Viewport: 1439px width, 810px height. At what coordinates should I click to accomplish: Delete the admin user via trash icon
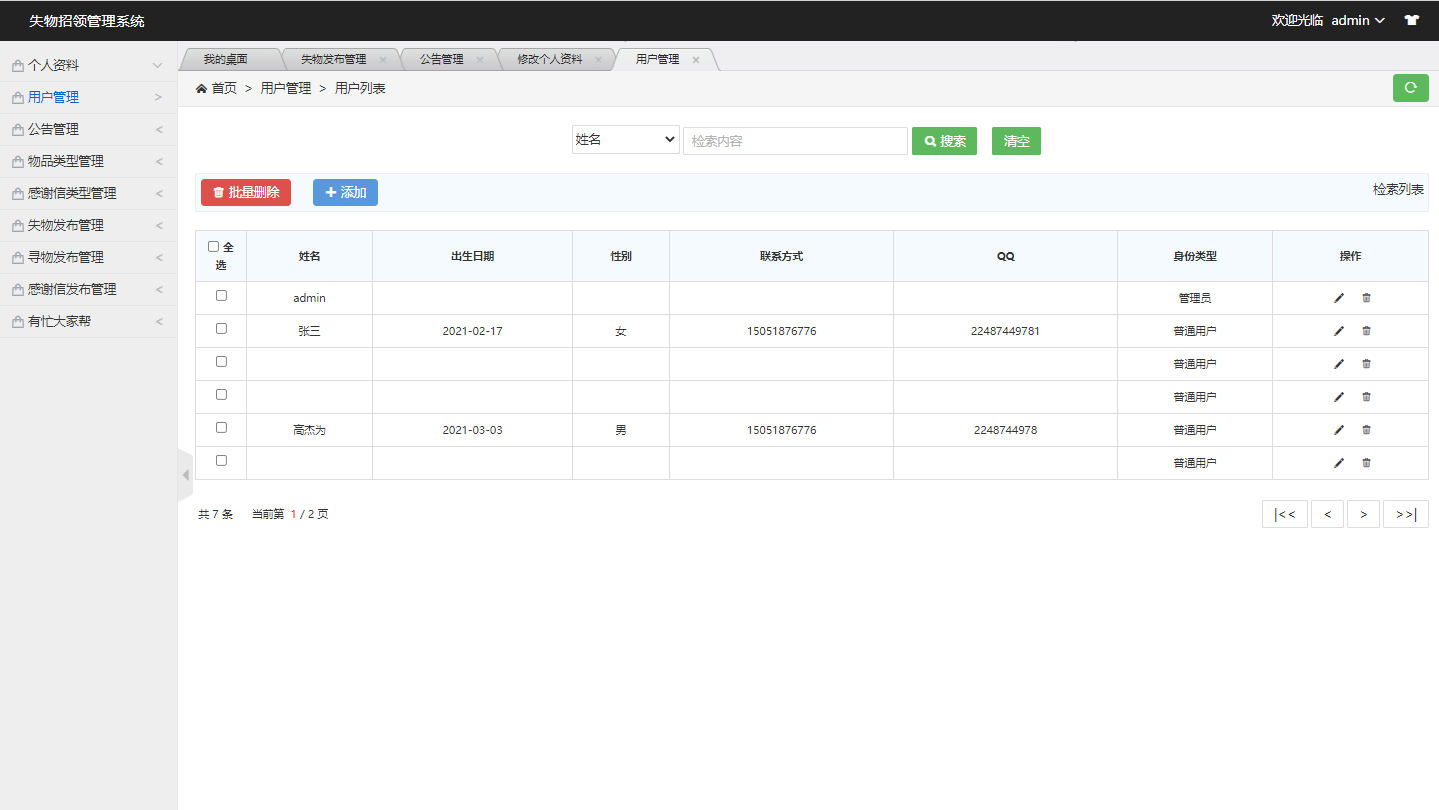(1366, 298)
